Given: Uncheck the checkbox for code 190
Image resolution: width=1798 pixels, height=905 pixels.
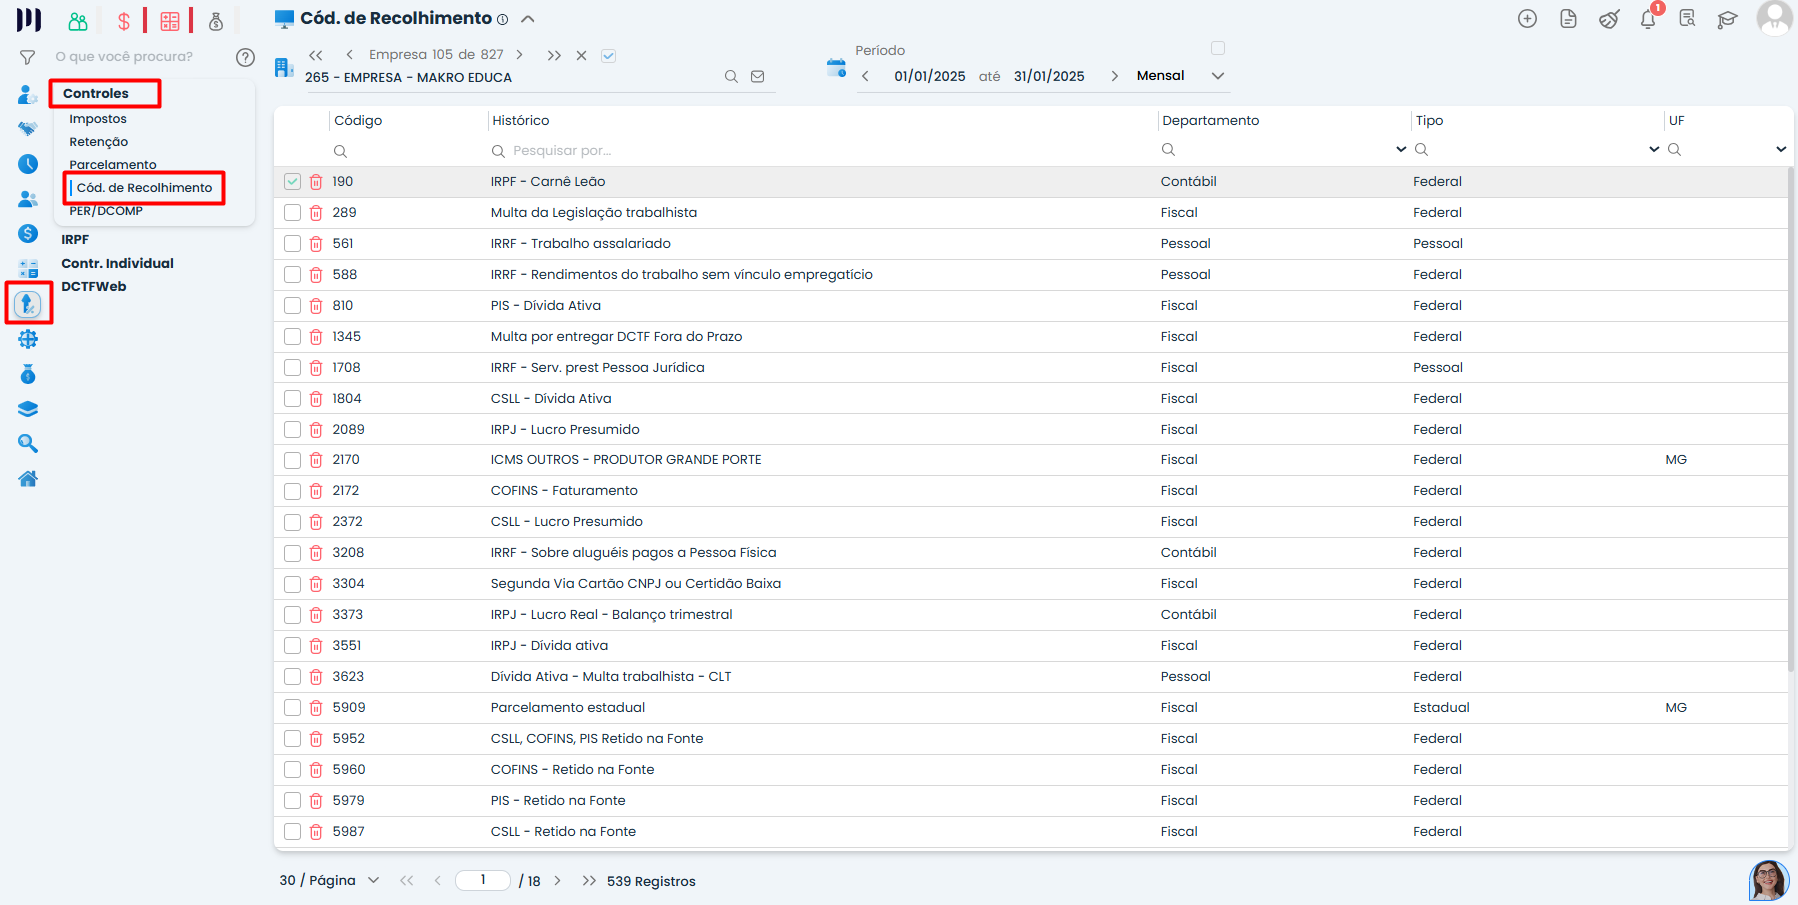Looking at the screenshot, I should pyautogui.click(x=292, y=182).
